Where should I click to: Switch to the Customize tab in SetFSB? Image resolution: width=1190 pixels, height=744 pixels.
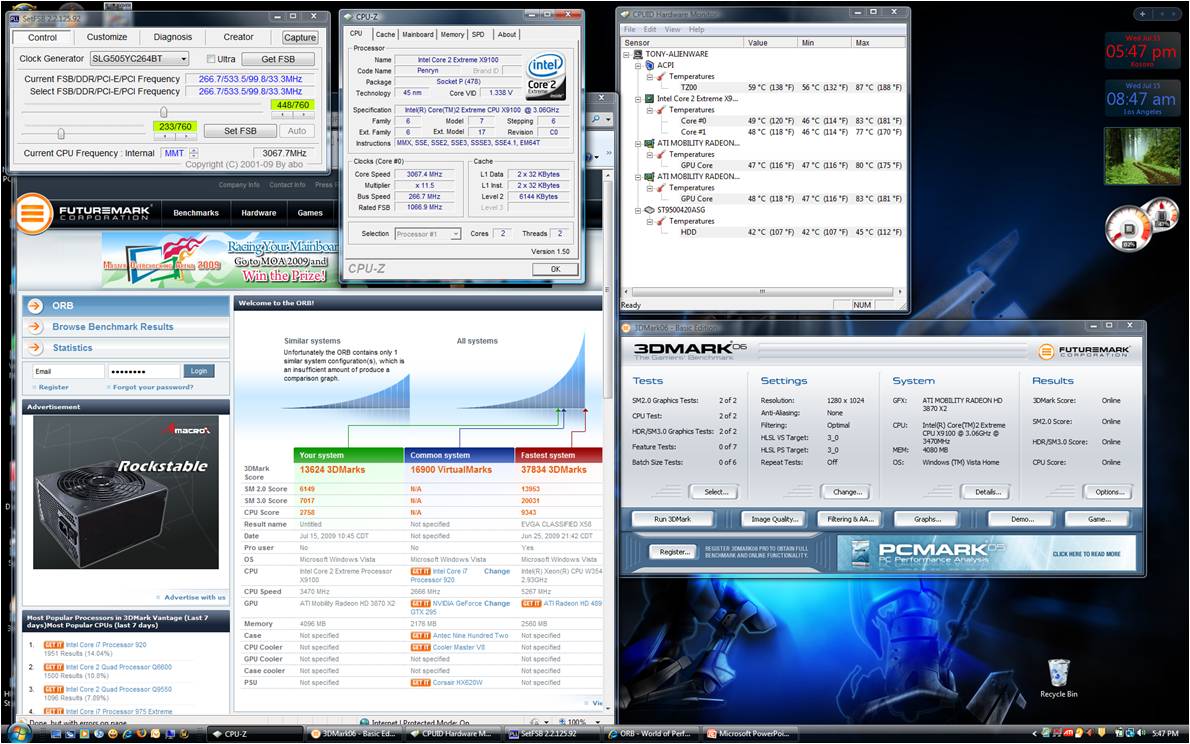coord(107,36)
